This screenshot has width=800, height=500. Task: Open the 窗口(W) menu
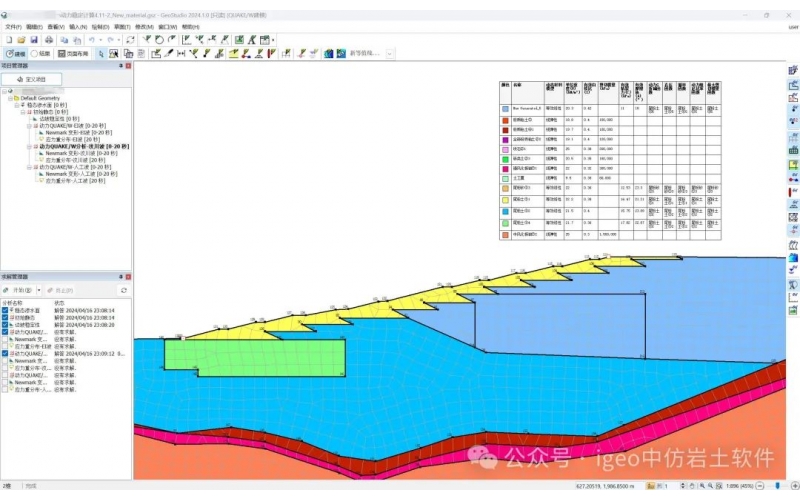tap(167, 27)
